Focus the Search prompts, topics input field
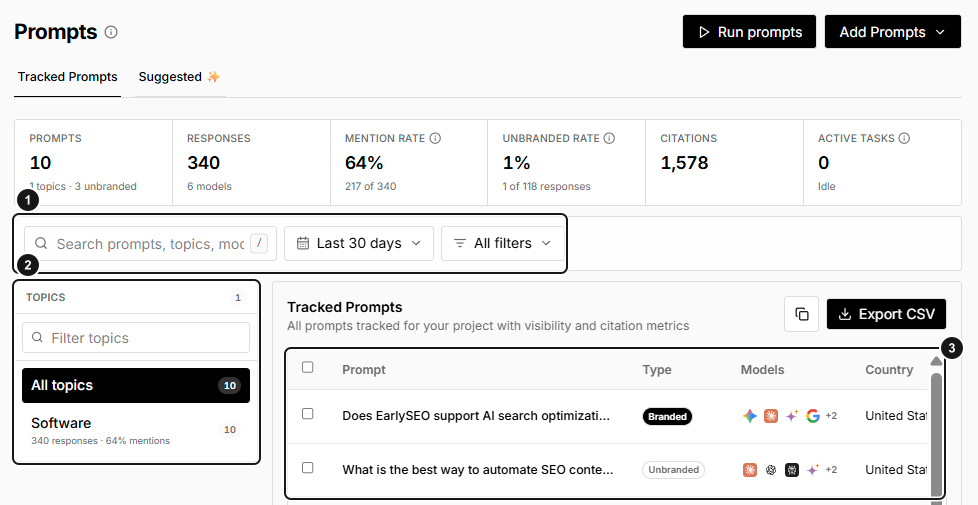978x505 pixels. (x=150, y=243)
